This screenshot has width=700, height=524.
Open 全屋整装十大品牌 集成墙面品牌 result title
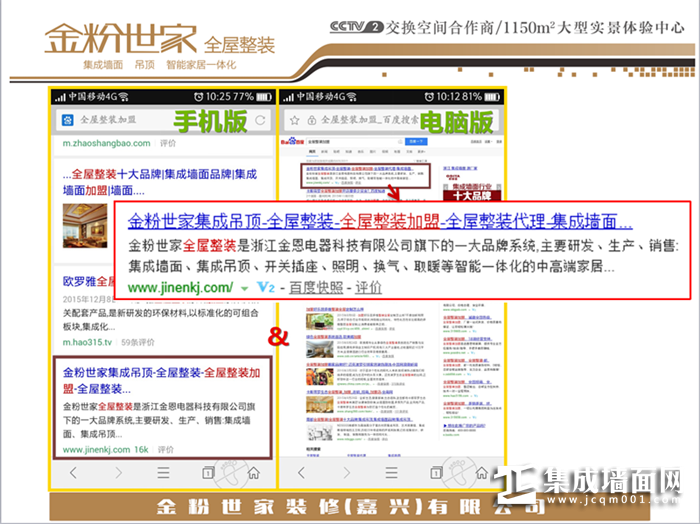click(160, 182)
